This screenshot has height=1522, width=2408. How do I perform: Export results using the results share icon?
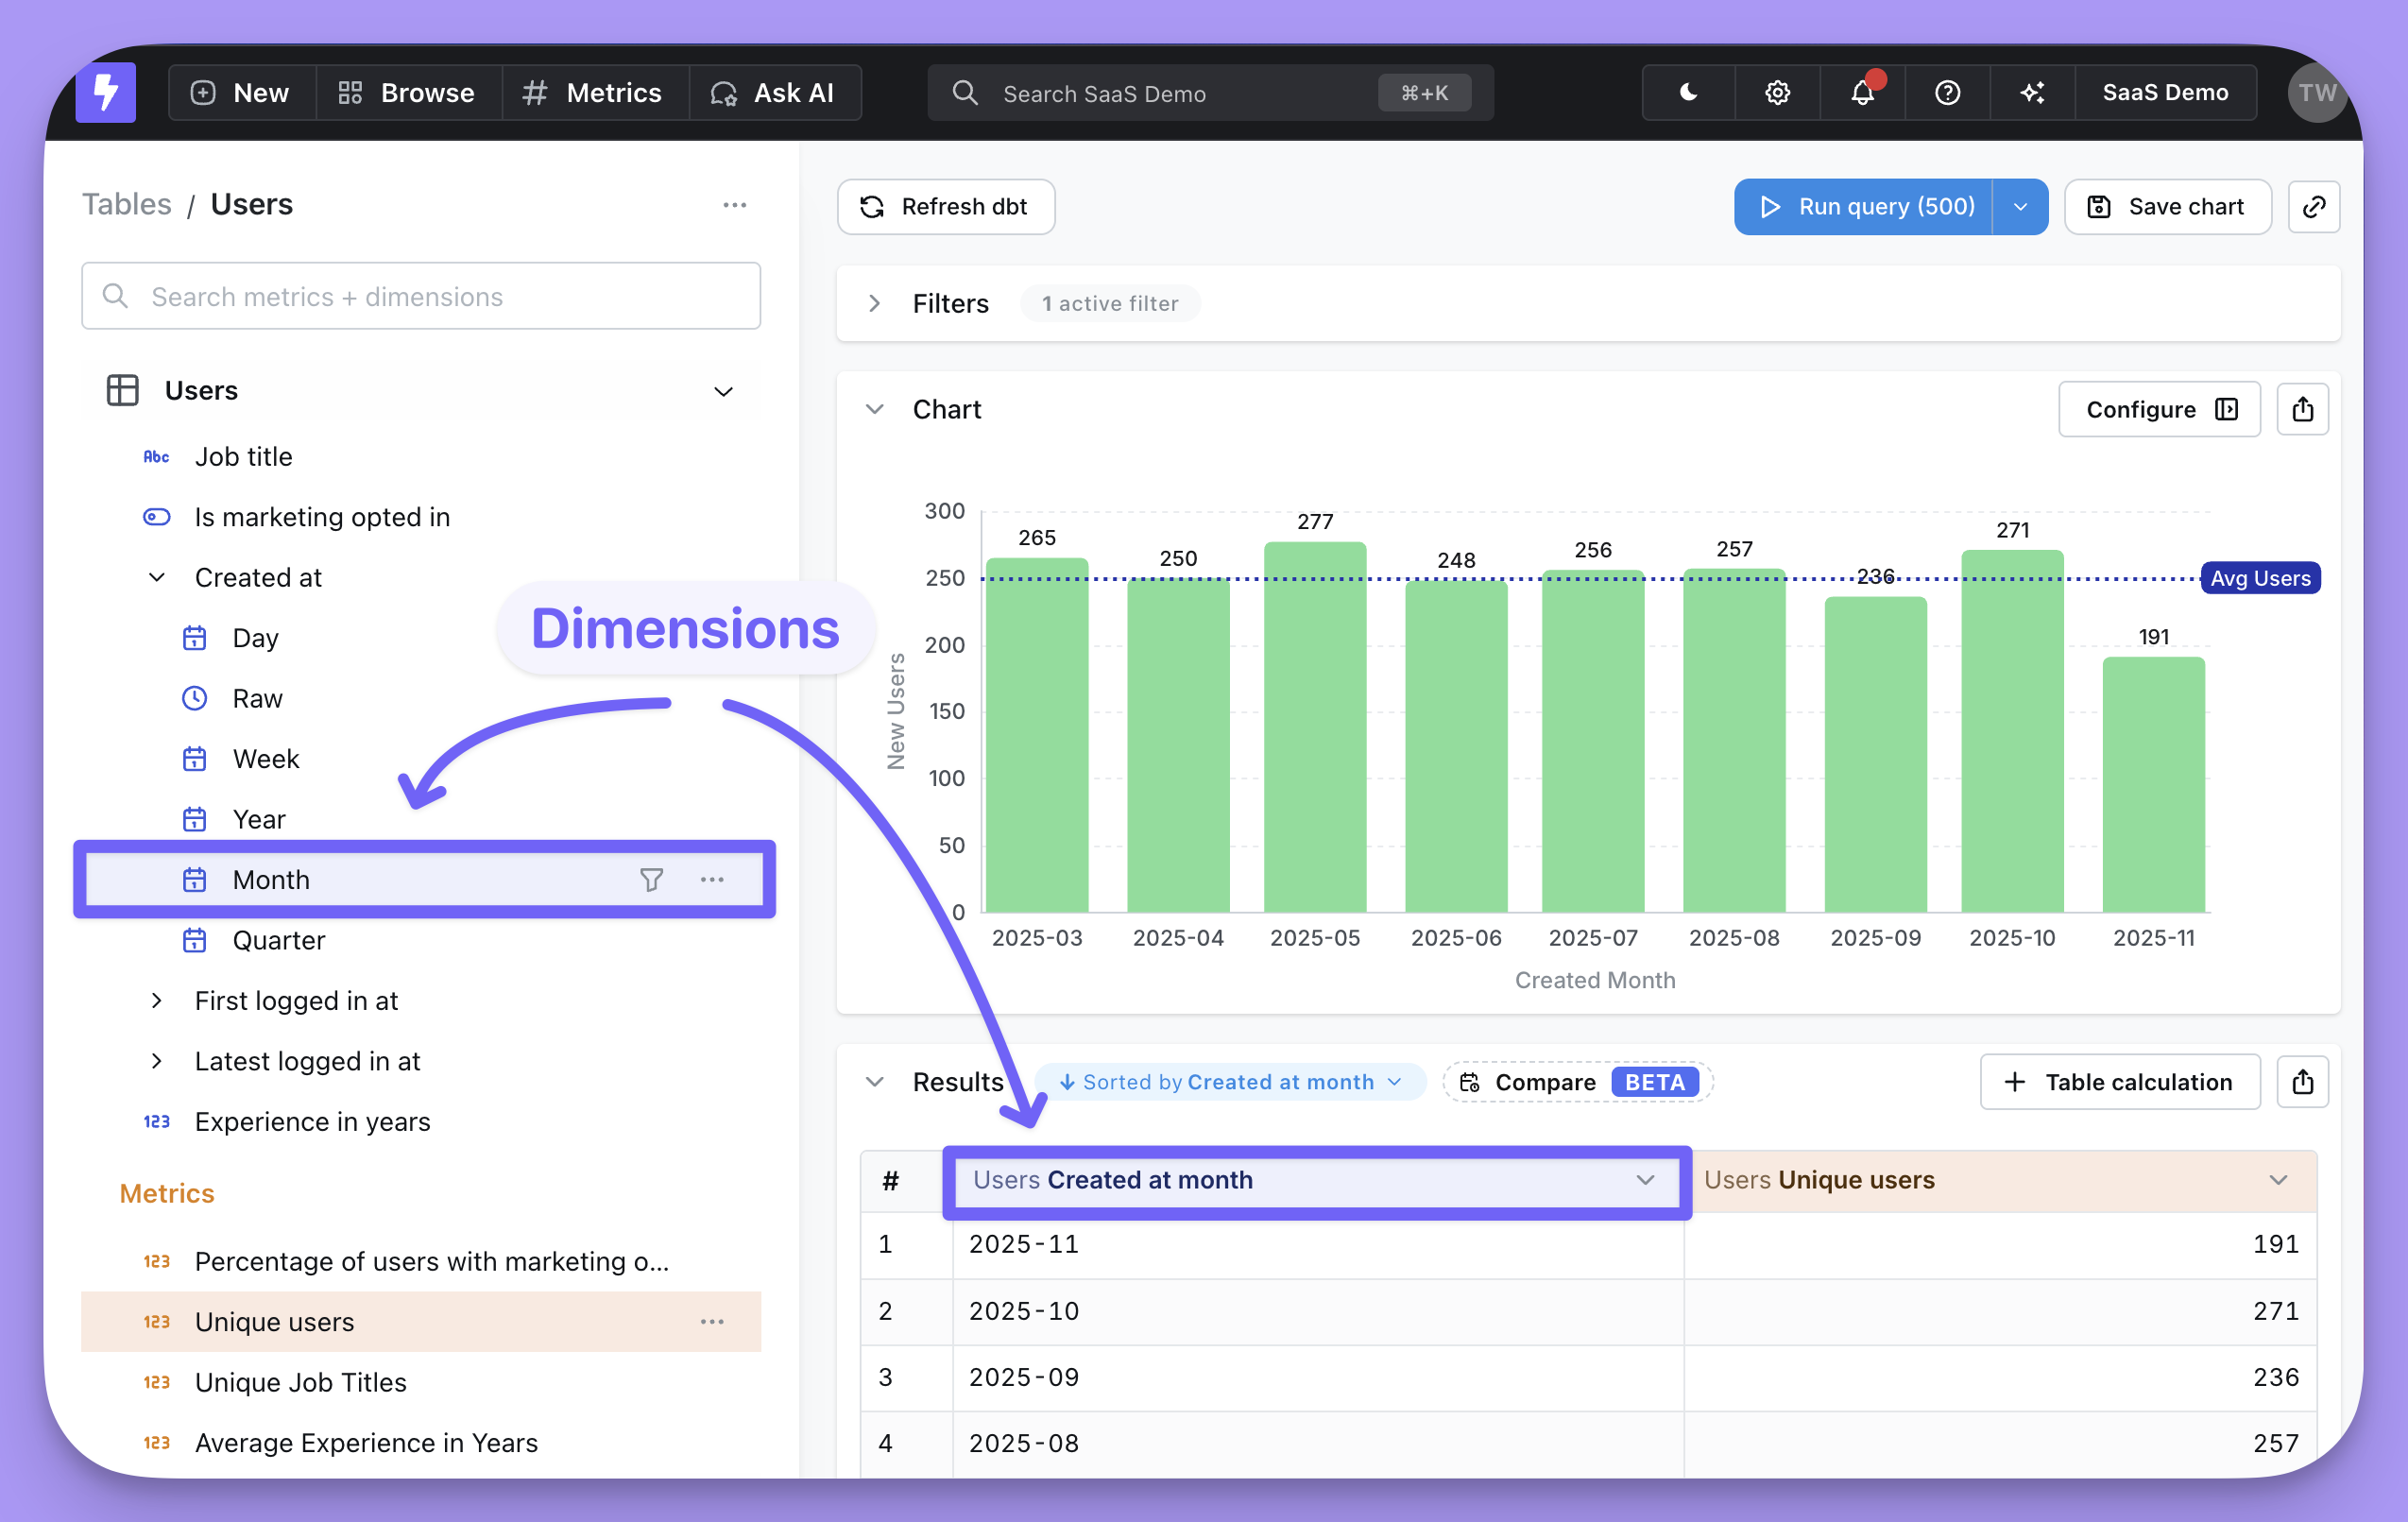click(x=2302, y=1082)
